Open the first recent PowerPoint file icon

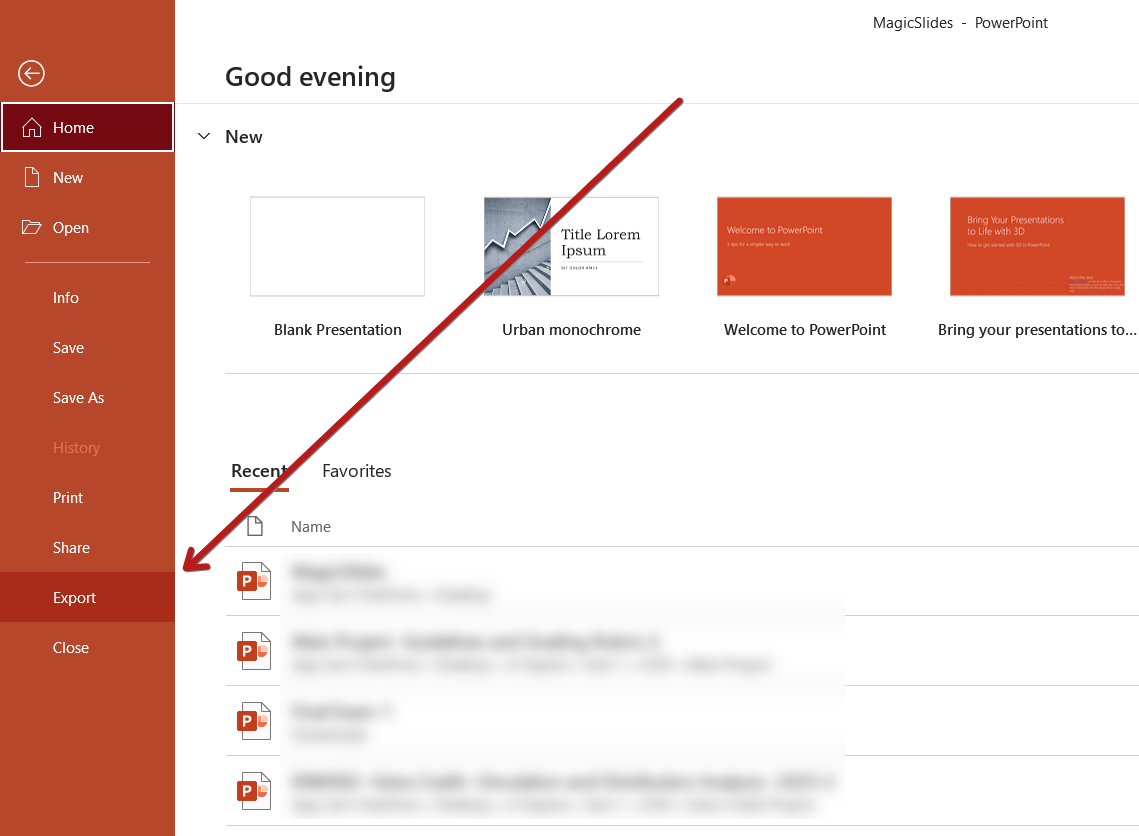(254, 581)
